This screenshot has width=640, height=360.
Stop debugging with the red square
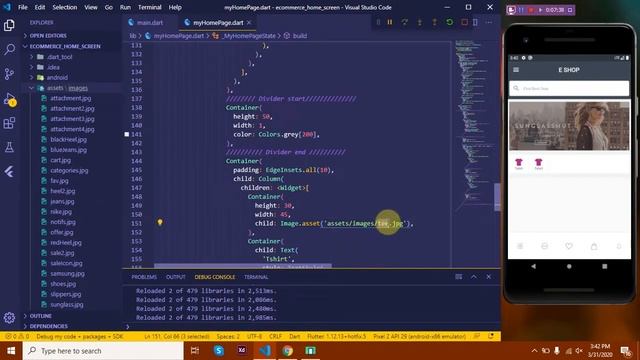(464, 22)
